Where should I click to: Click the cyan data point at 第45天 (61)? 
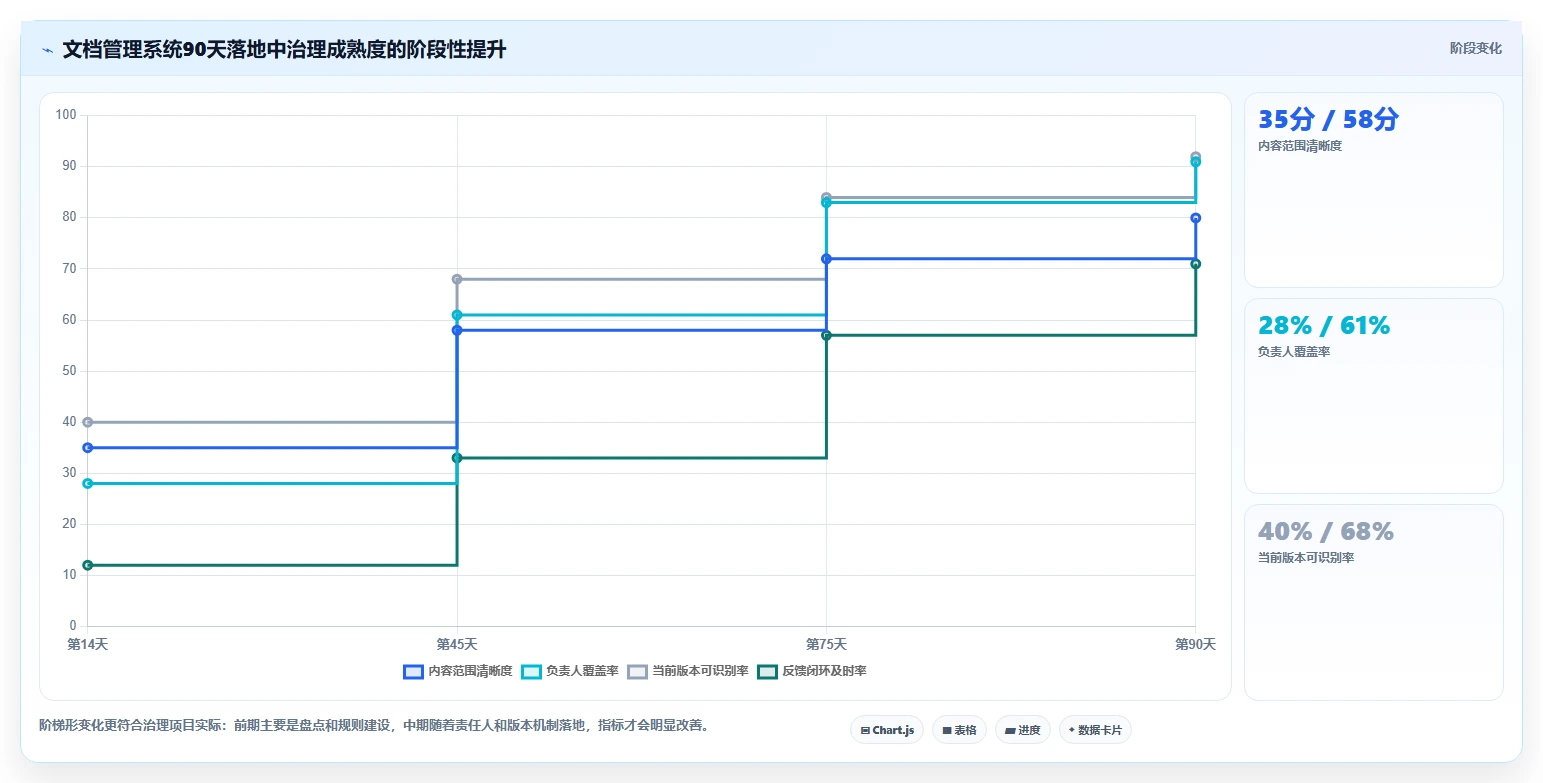point(457,315)
